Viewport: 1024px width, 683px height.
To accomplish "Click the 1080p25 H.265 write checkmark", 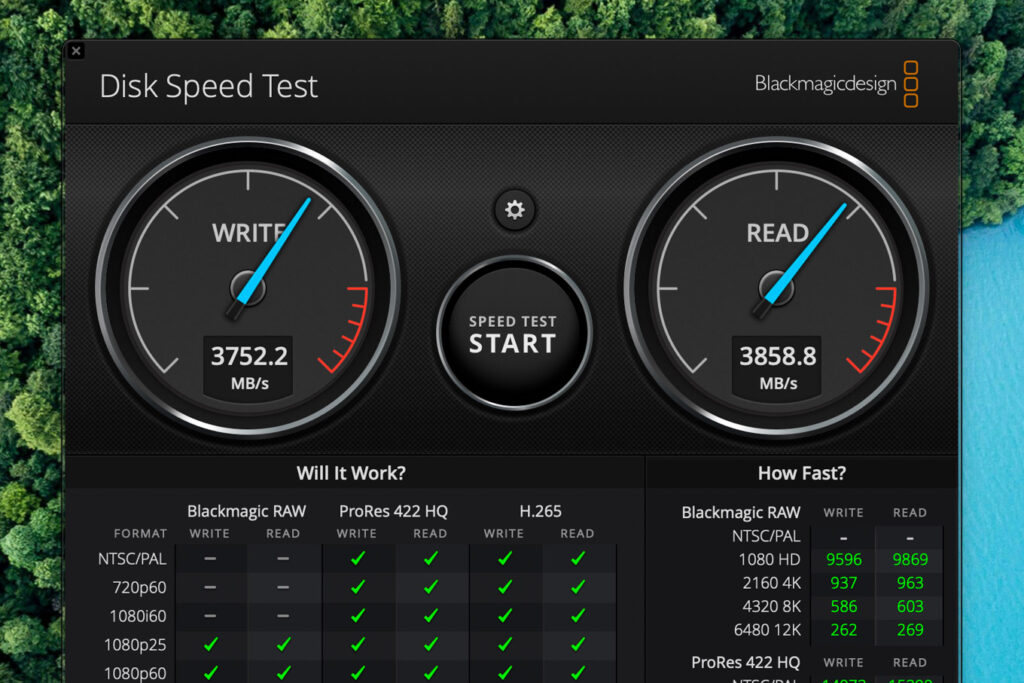I will tap(504, 644).
